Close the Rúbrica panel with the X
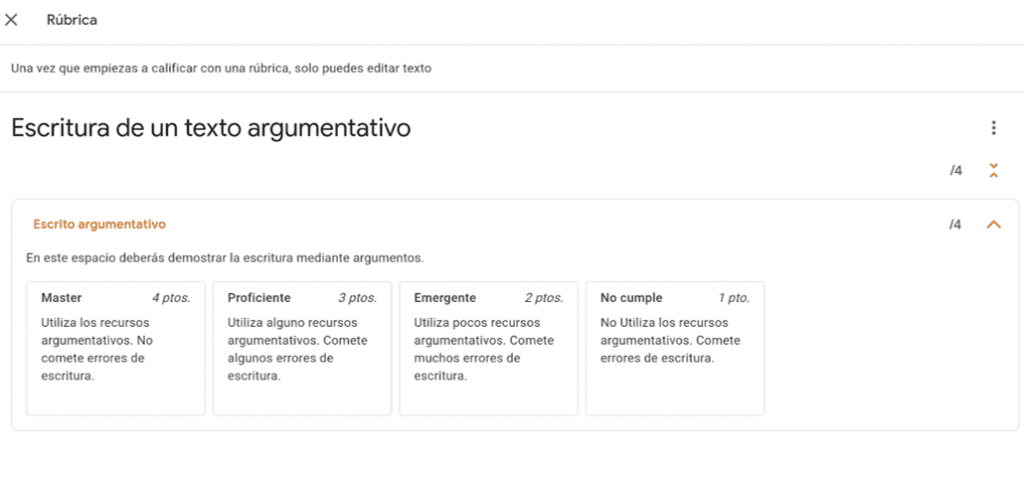 click(x=12, y=20)
